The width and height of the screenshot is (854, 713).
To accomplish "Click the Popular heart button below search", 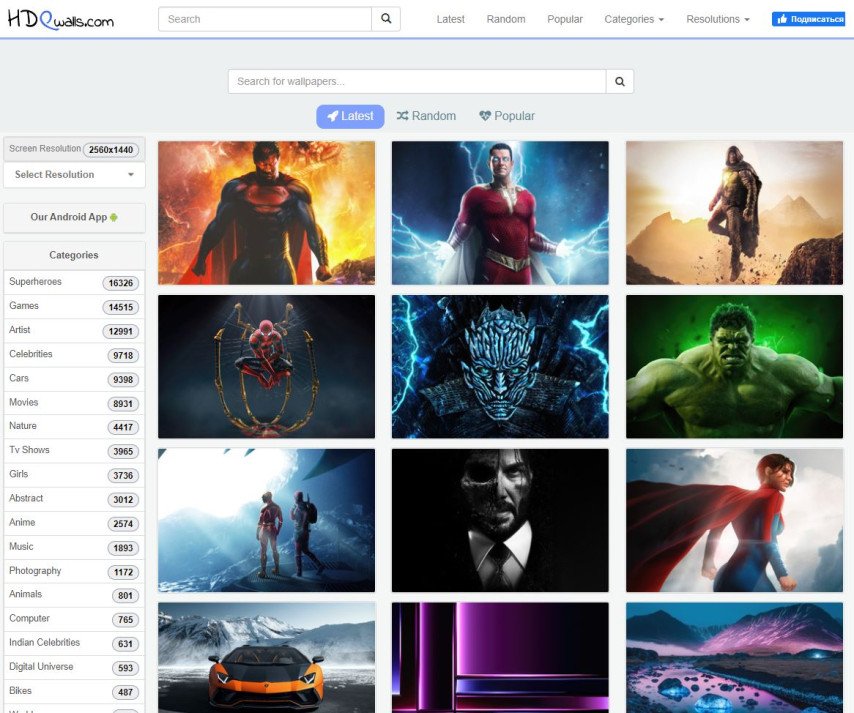I will (507, 116).
